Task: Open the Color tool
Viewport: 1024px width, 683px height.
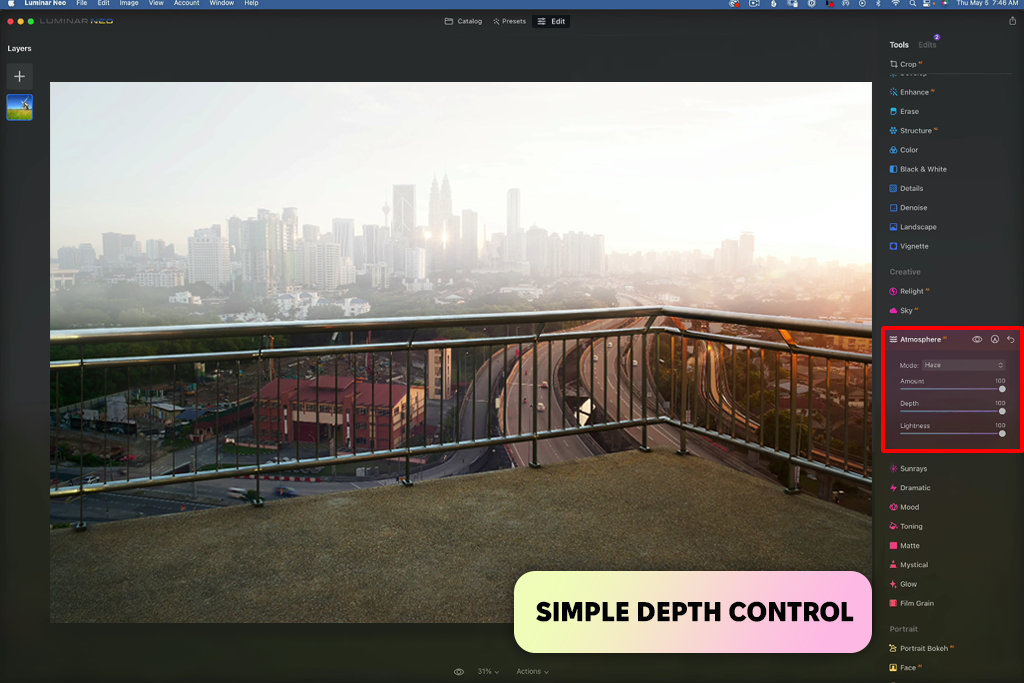Action: 904,150
